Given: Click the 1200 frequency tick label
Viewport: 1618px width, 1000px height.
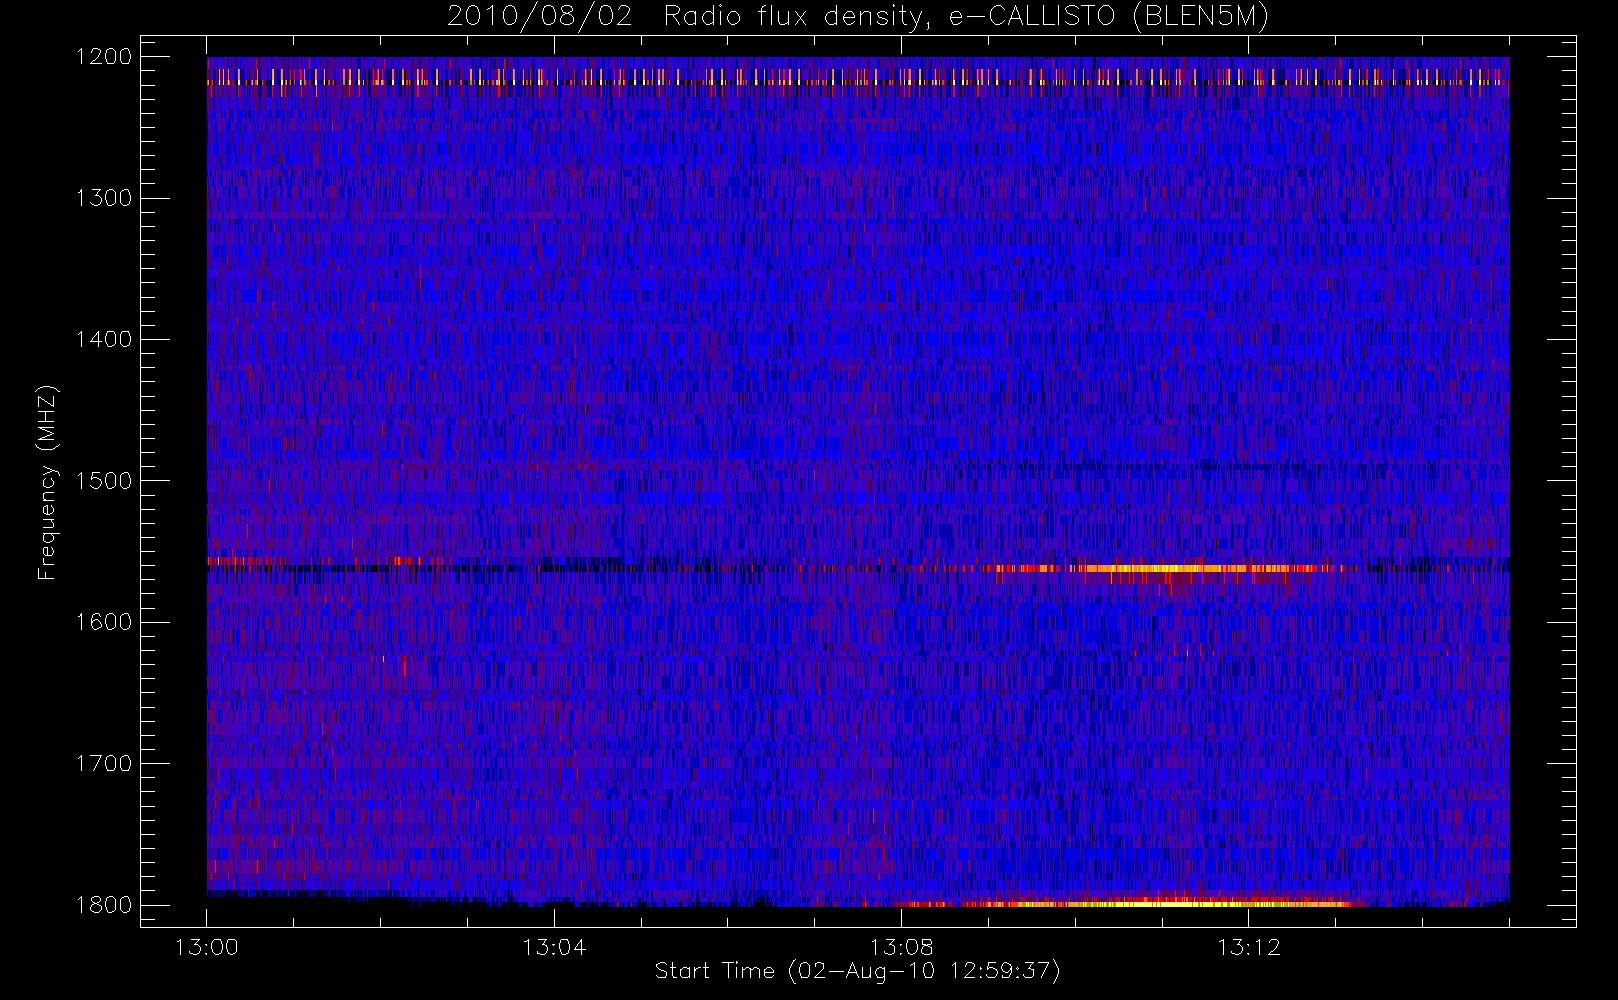Looking at the screenshot, I should tap(104, 57).
